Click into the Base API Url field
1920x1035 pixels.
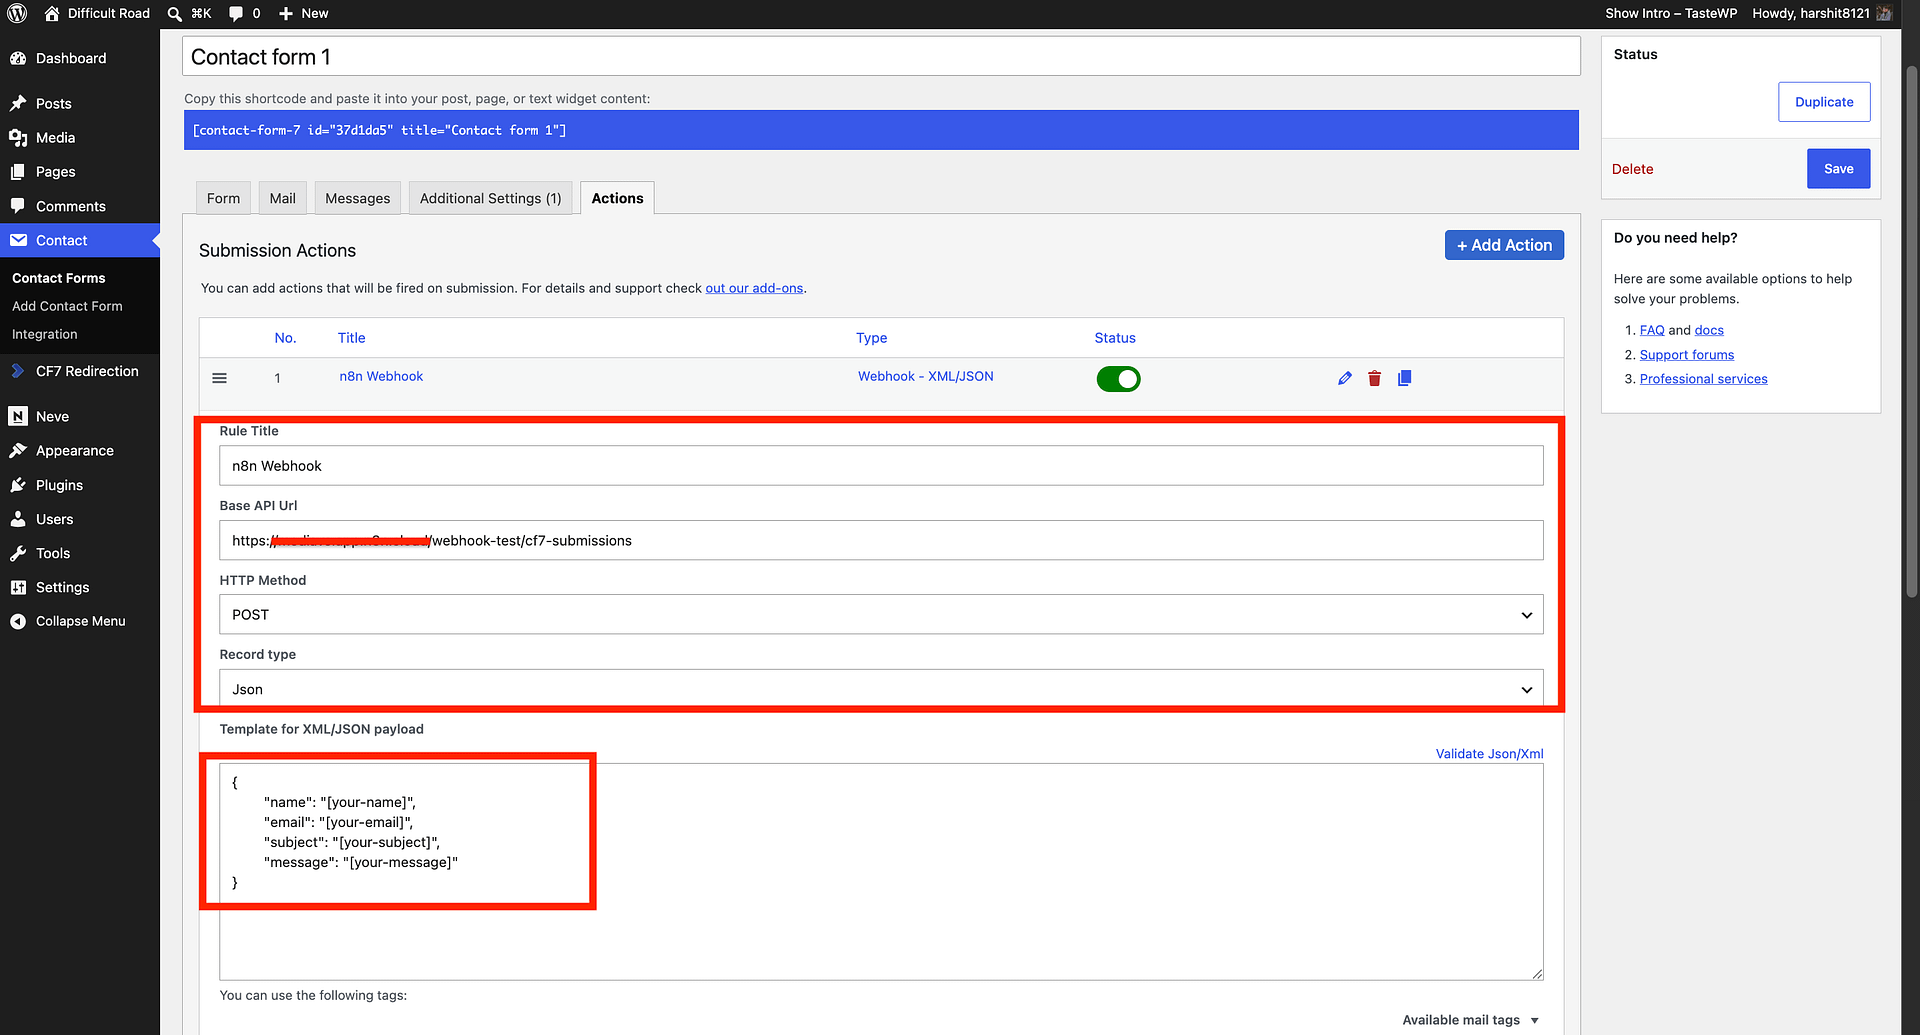click(x=881, y=540)
